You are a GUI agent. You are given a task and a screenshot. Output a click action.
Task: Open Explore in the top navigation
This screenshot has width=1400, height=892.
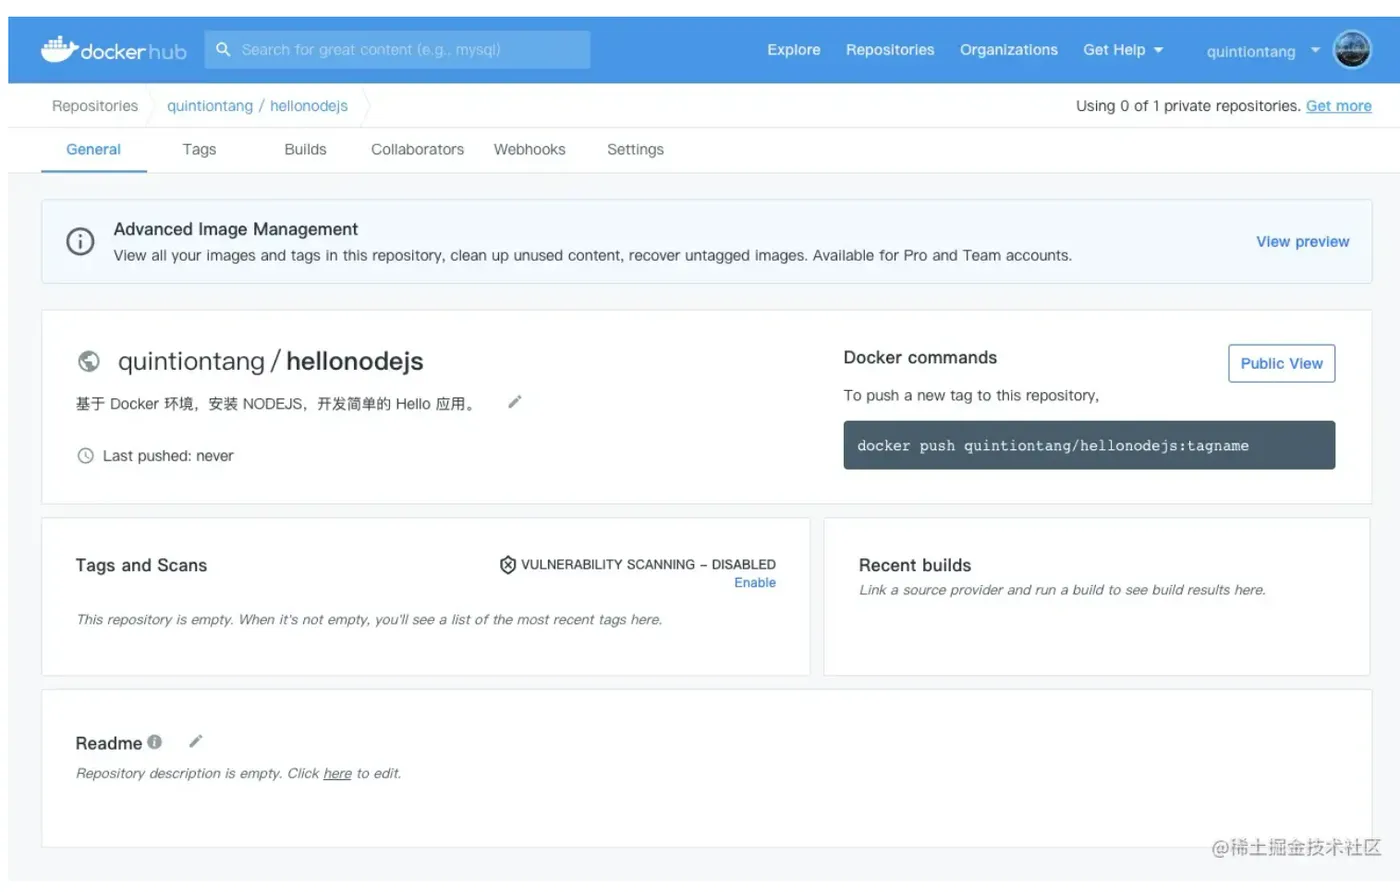[794, 50]
